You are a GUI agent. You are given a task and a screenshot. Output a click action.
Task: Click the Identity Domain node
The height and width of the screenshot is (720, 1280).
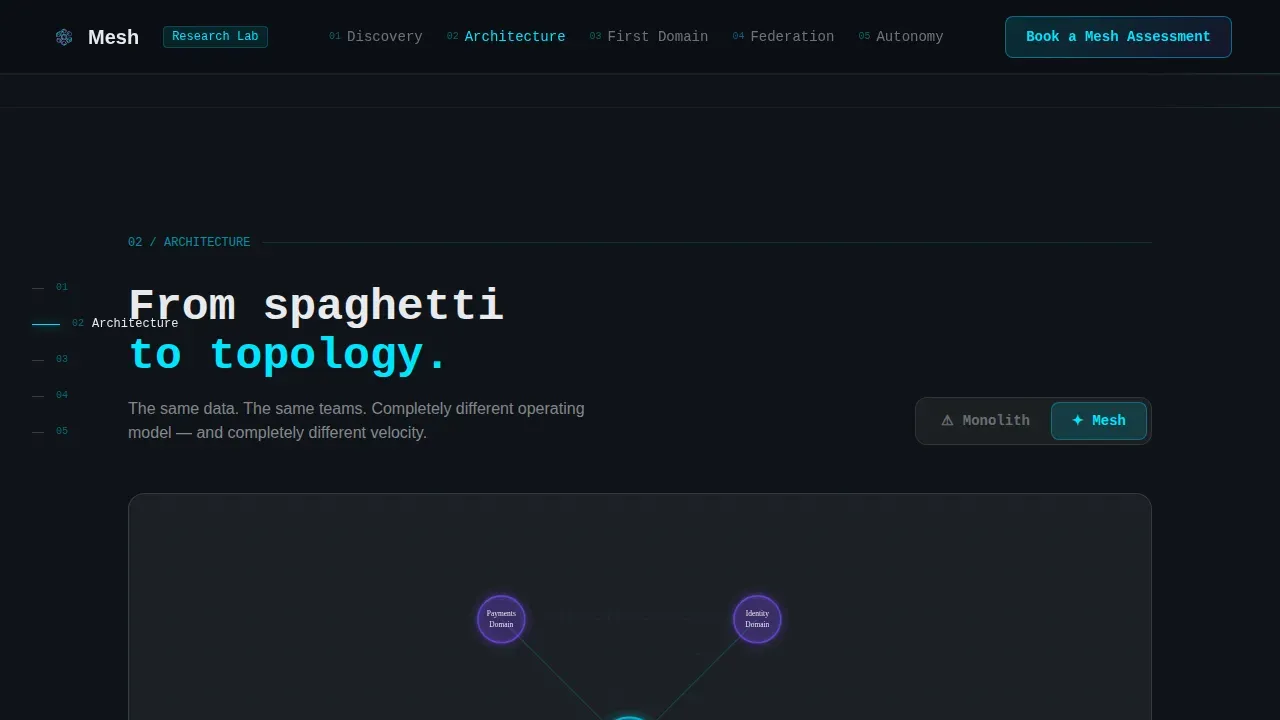point(757,619)
